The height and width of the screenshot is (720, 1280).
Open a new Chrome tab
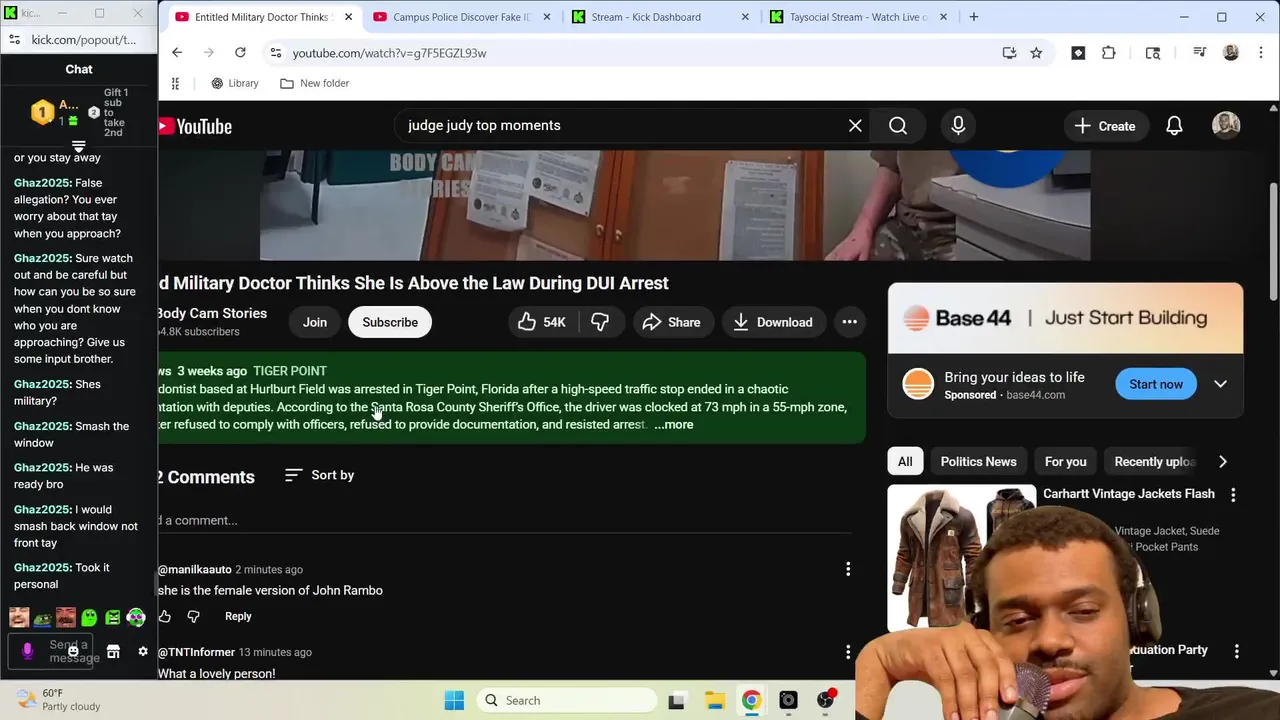[974, 17]
